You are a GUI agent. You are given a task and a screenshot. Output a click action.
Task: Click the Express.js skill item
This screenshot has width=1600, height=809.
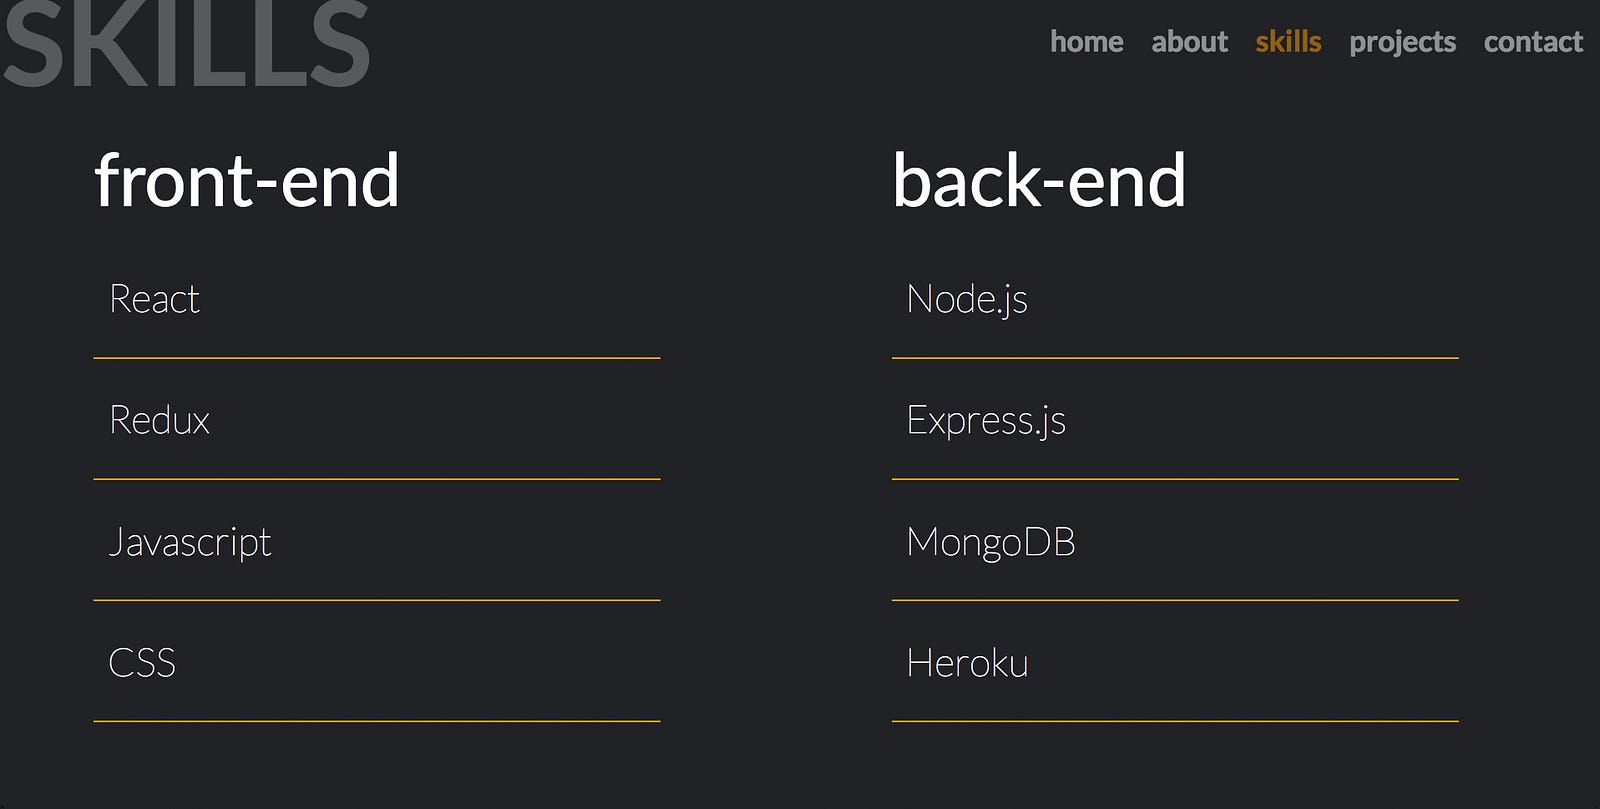coord(986,420)
